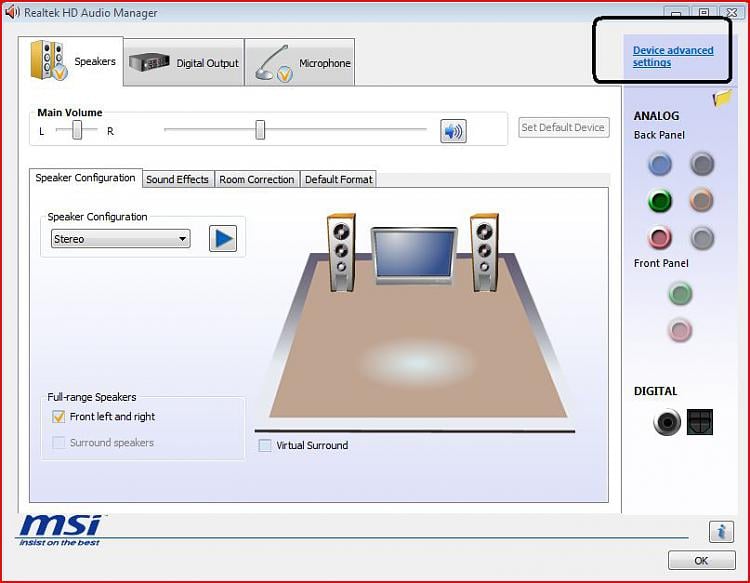The height and width of the screenshot is (583, 750).
Task: Click the Microphone device icon
Action: pyautogui.click(x=274, y=64)
